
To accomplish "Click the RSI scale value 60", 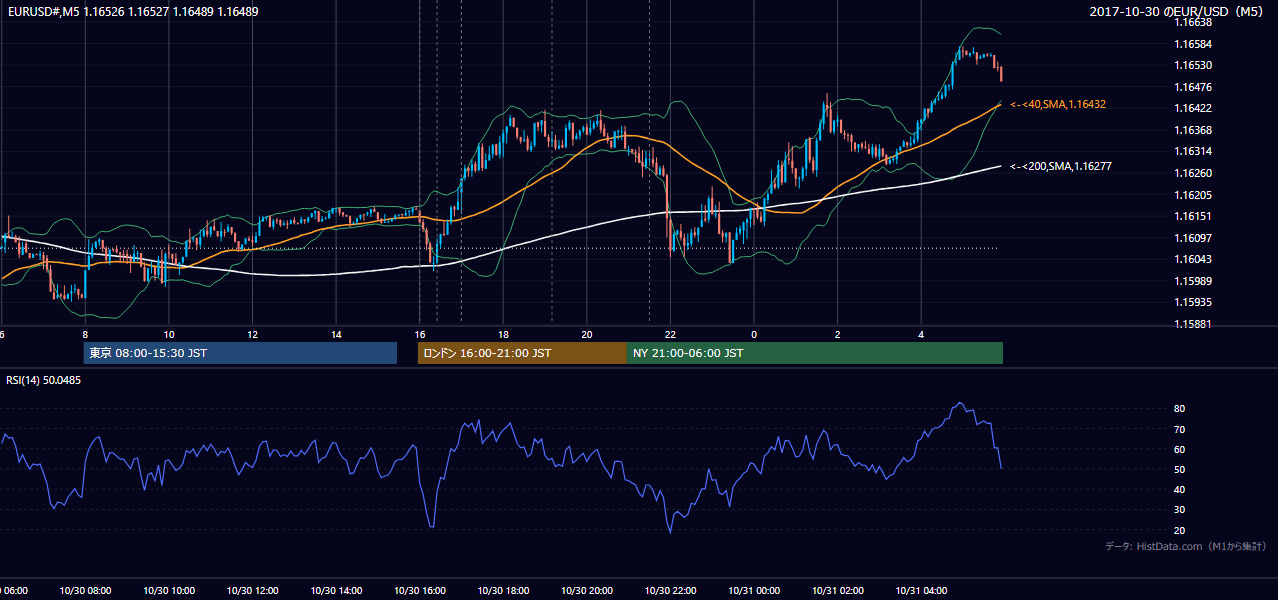I will pos(1180,449).
